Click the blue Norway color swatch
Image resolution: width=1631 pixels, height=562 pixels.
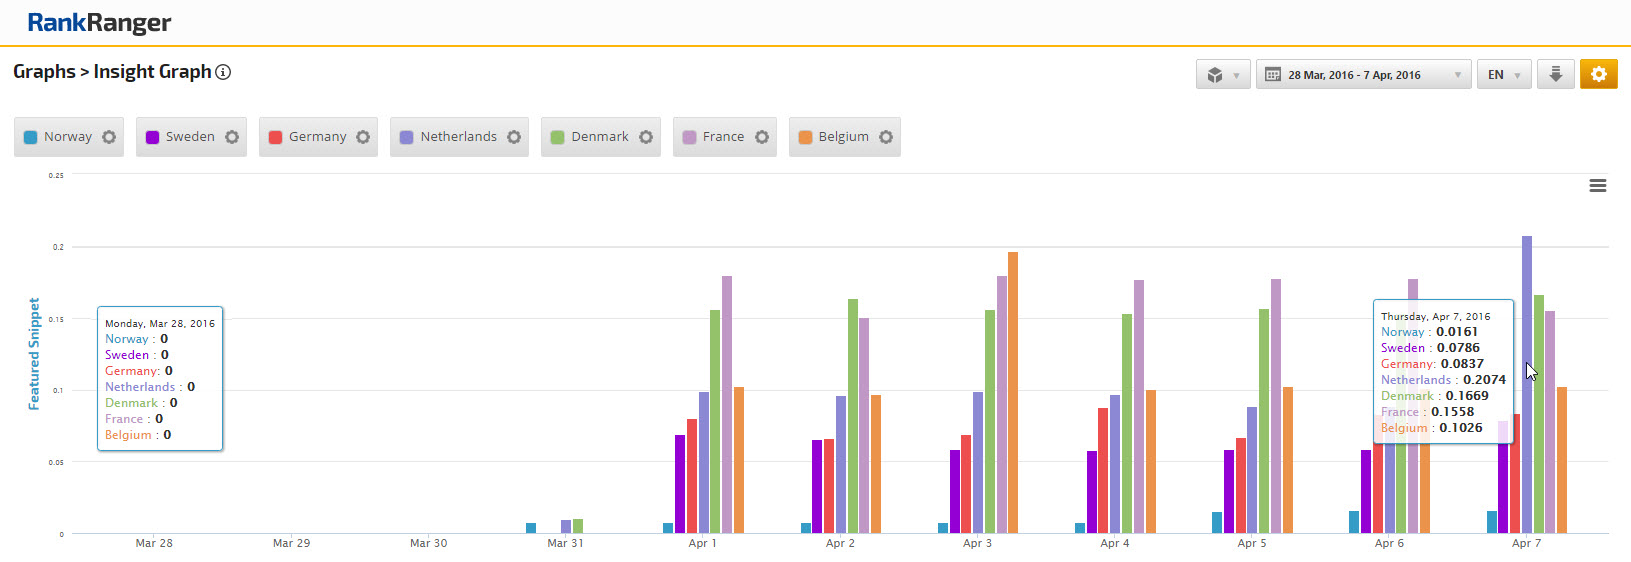30,137
